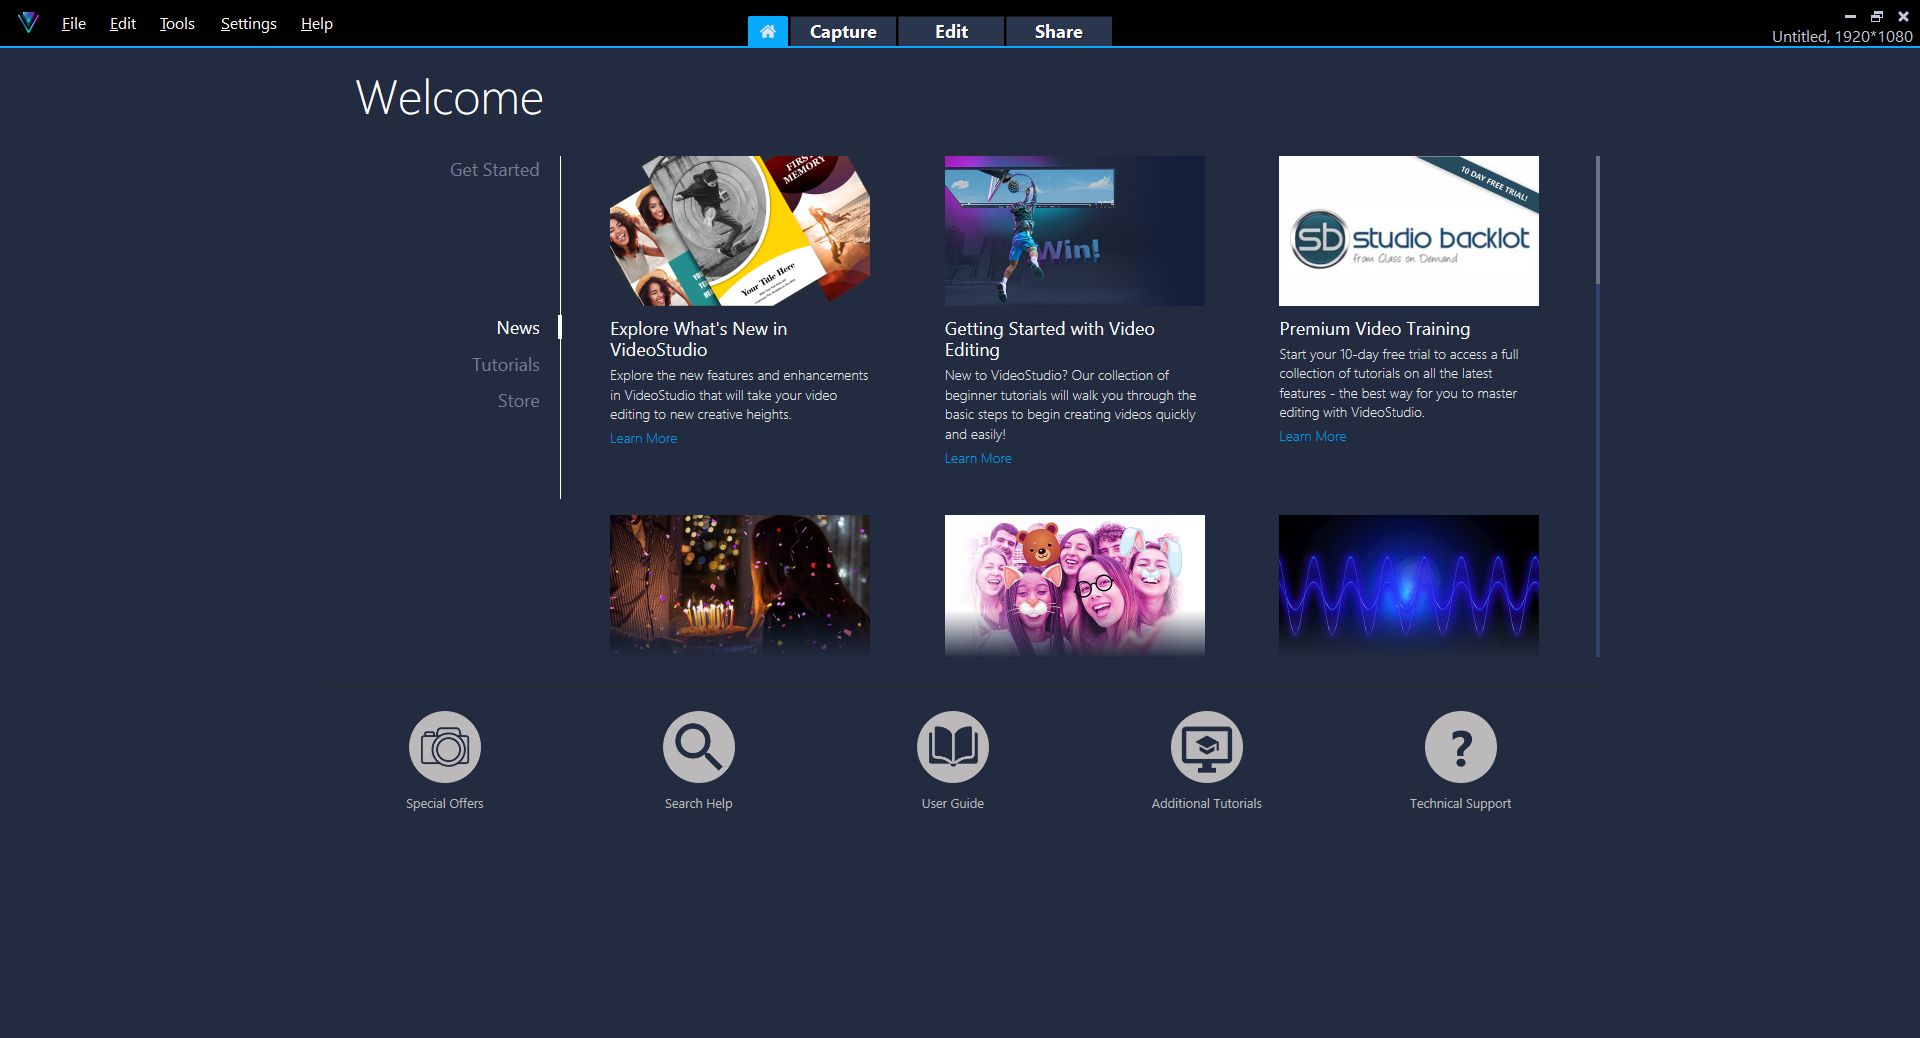Open the File menu
This screenshot has width=1920, height=1038.
(x=73, y=24)
